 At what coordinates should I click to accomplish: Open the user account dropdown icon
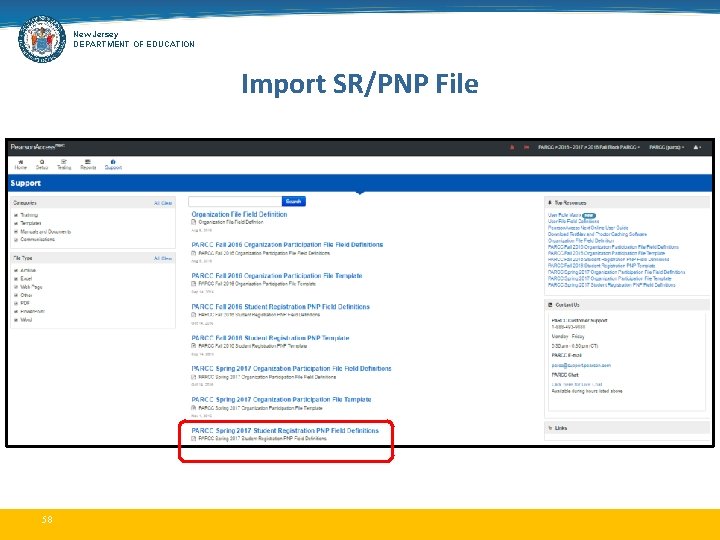697,147
